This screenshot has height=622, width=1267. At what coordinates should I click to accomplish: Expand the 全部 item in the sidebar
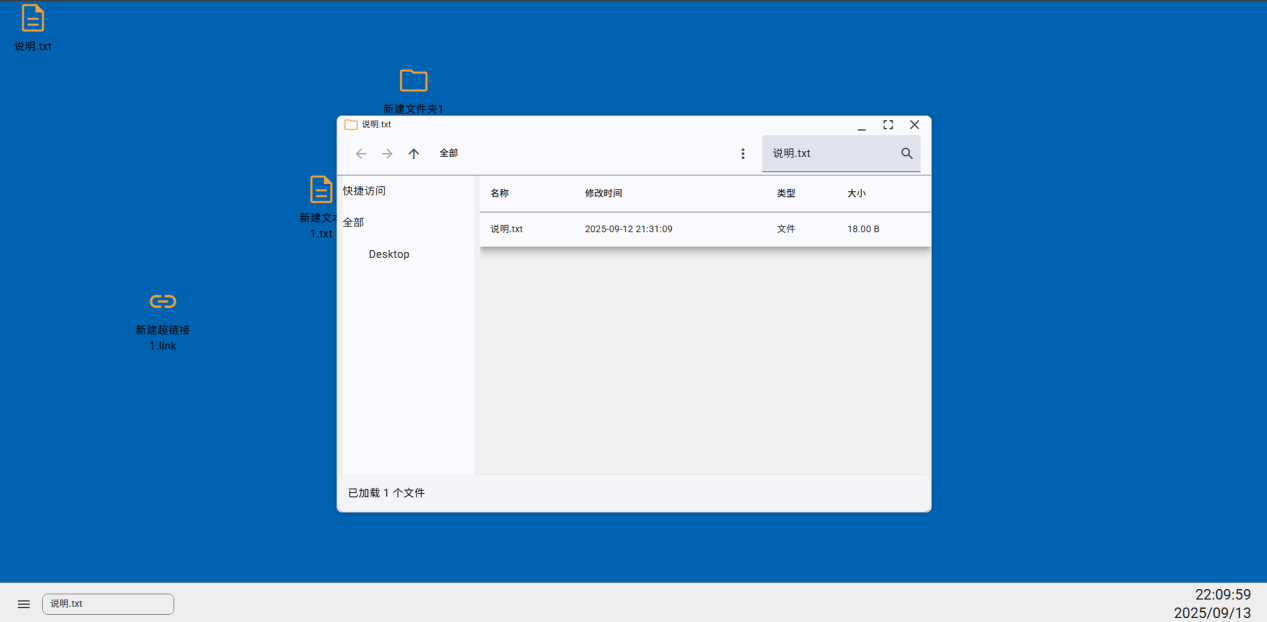pos(353,222)
